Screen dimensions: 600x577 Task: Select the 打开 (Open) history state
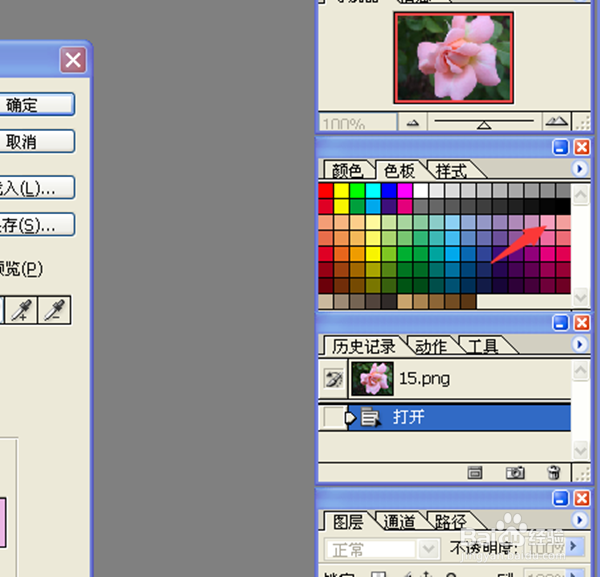459,417
